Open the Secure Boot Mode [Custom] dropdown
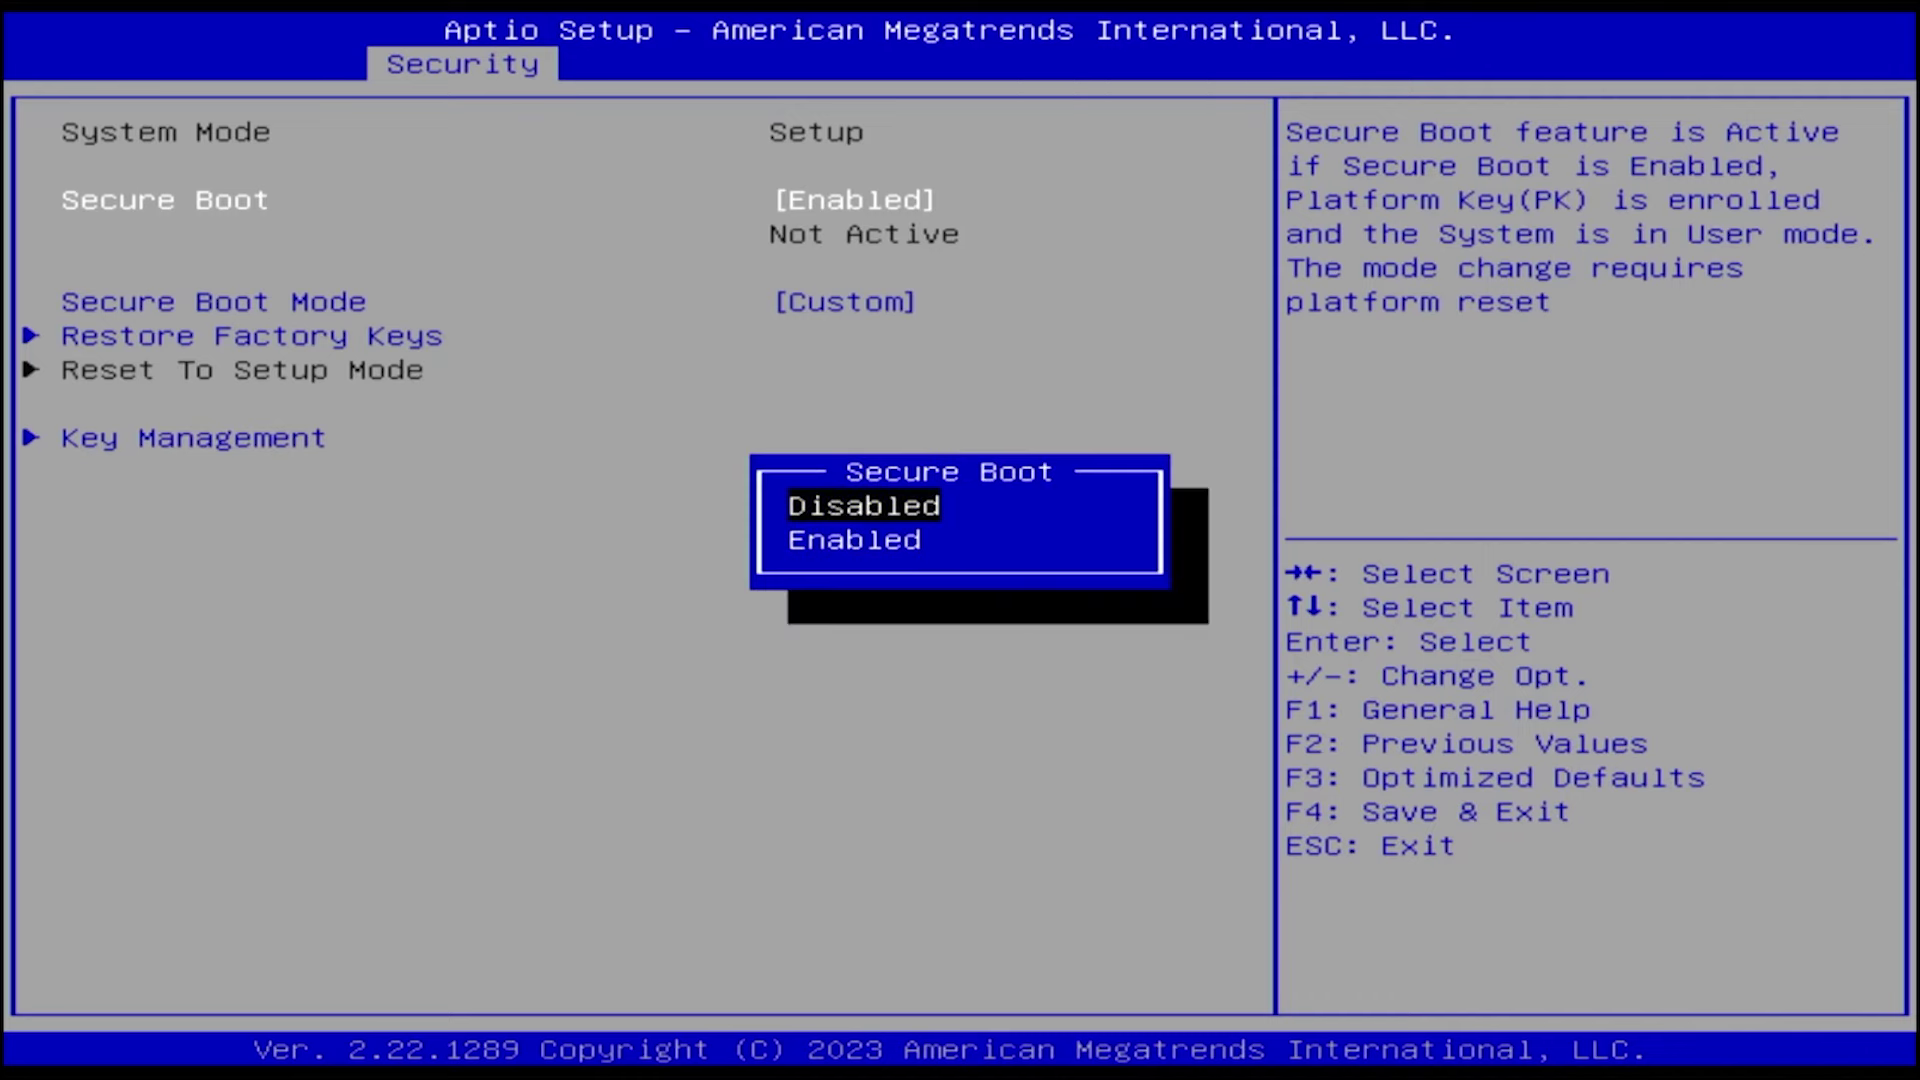 pyautogui.click(x=845, y=301)
